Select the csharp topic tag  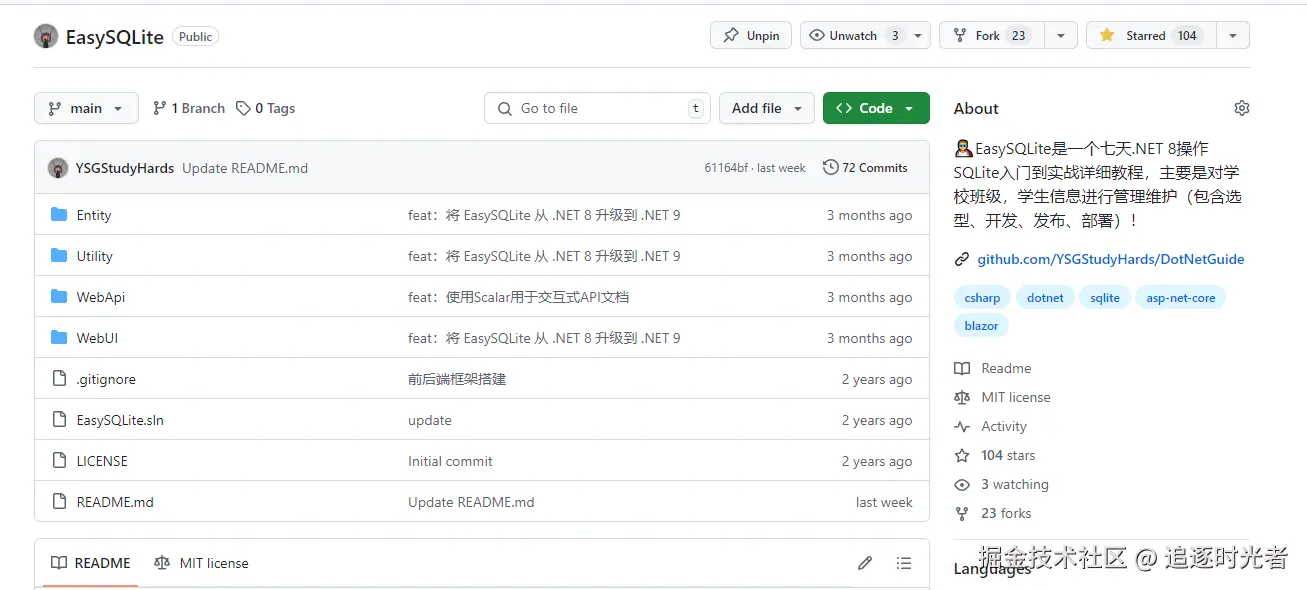click(982, 297)
